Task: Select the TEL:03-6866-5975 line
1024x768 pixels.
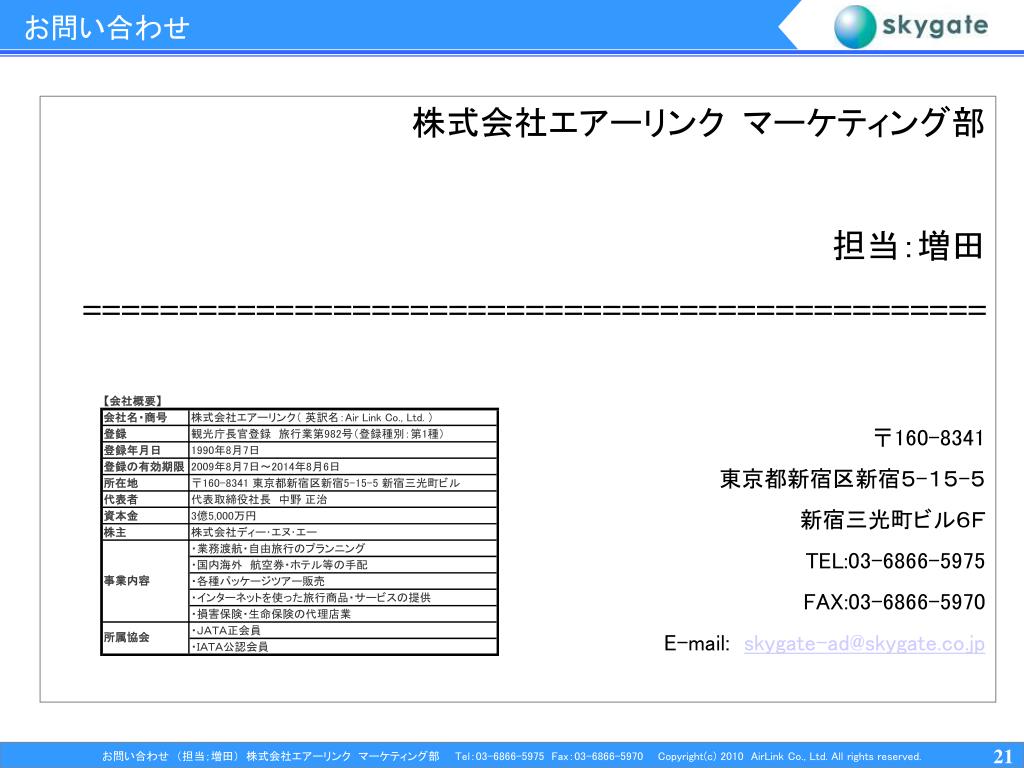Action: point(895,561)
